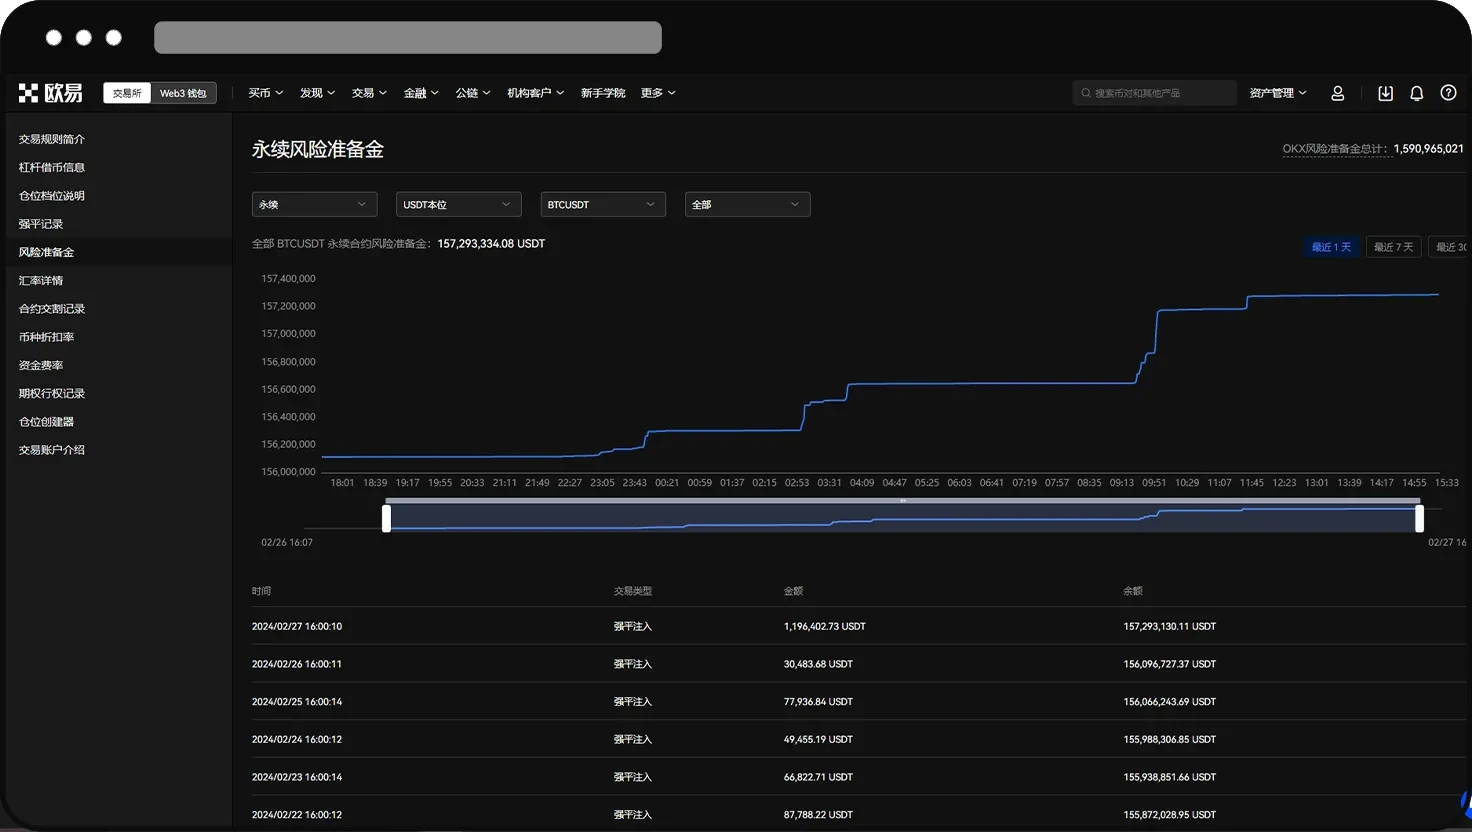The height and width of the screenshot is (832, 1472).
Task: Open 风险准备金 in sidebar
Action: (46, 252)
